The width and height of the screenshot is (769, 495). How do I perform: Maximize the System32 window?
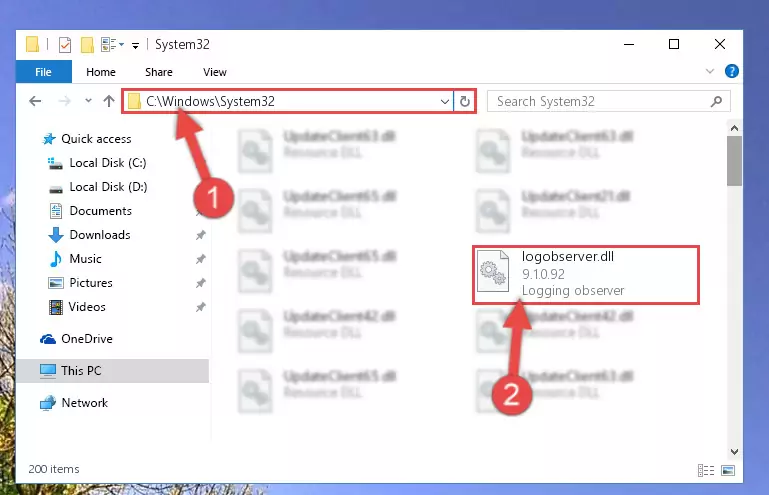[x=674, y=44]
